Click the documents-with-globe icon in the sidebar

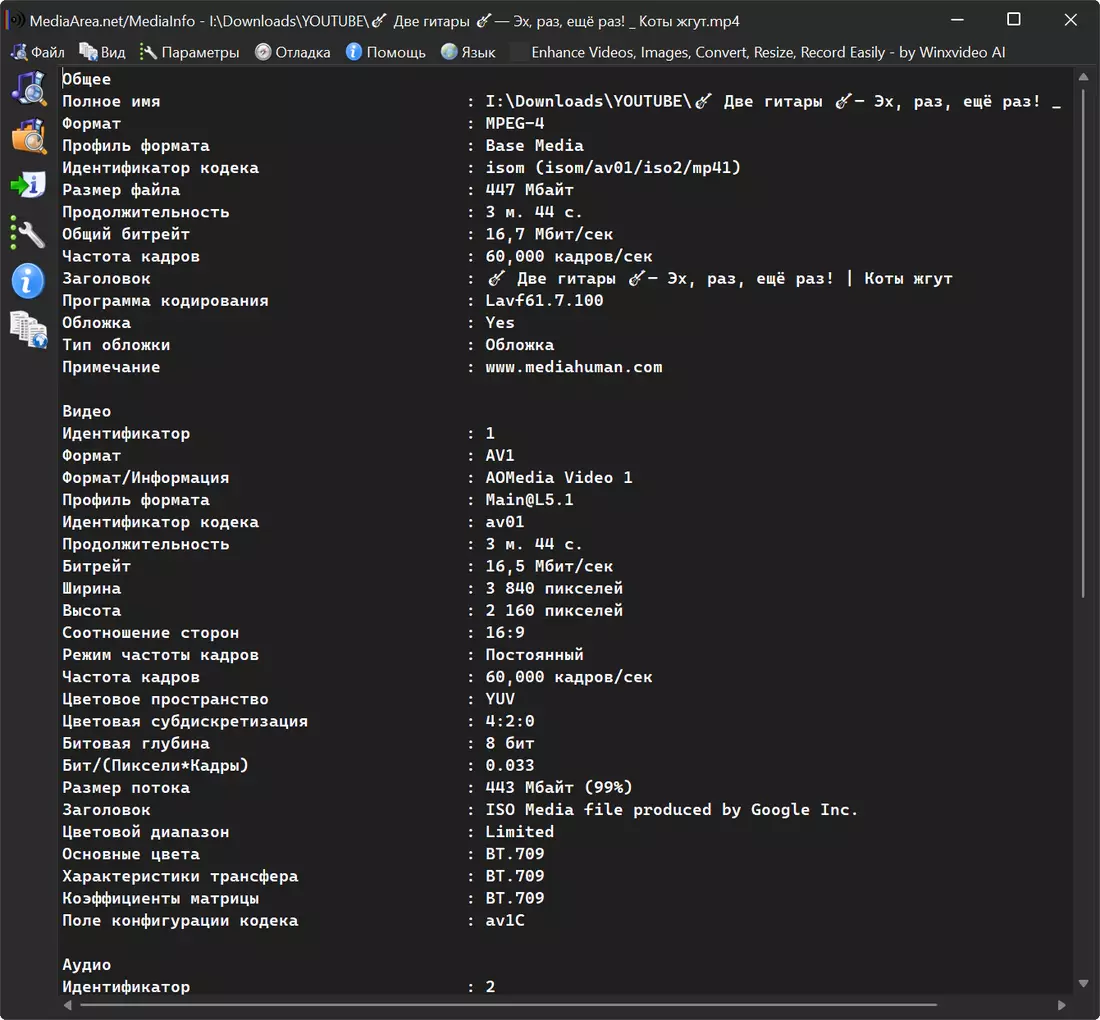pyautogui.click(x=29, y=330)
